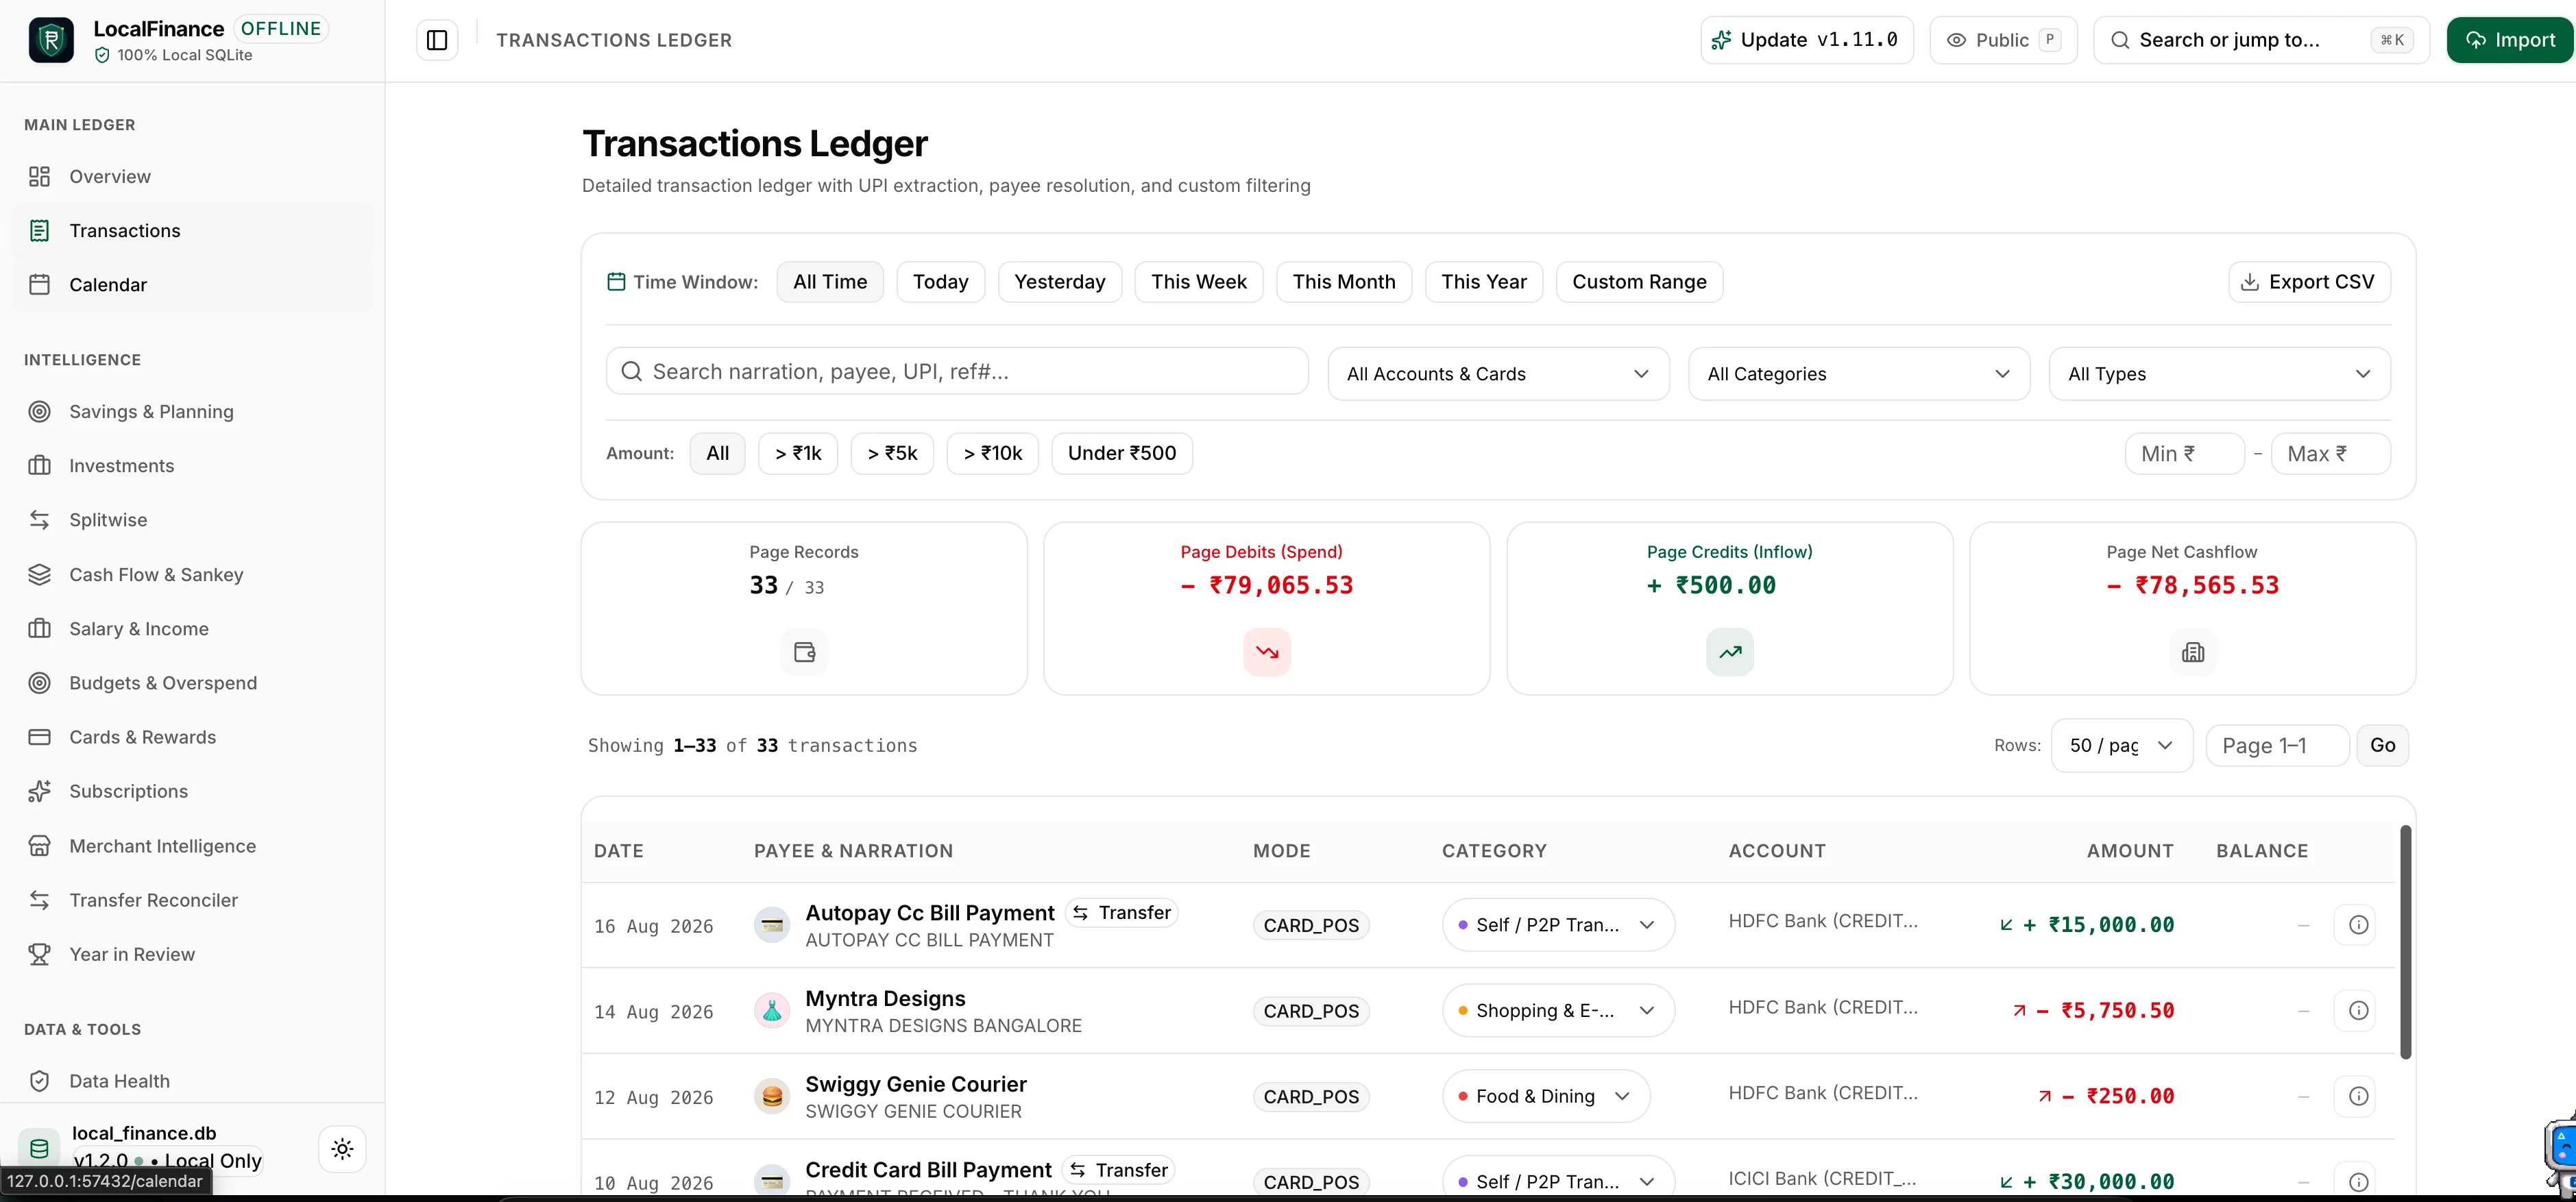Open the All Accounts & Cards dropdown
This screenshot has width=2576, height=1202.
tap(1498, 374)
